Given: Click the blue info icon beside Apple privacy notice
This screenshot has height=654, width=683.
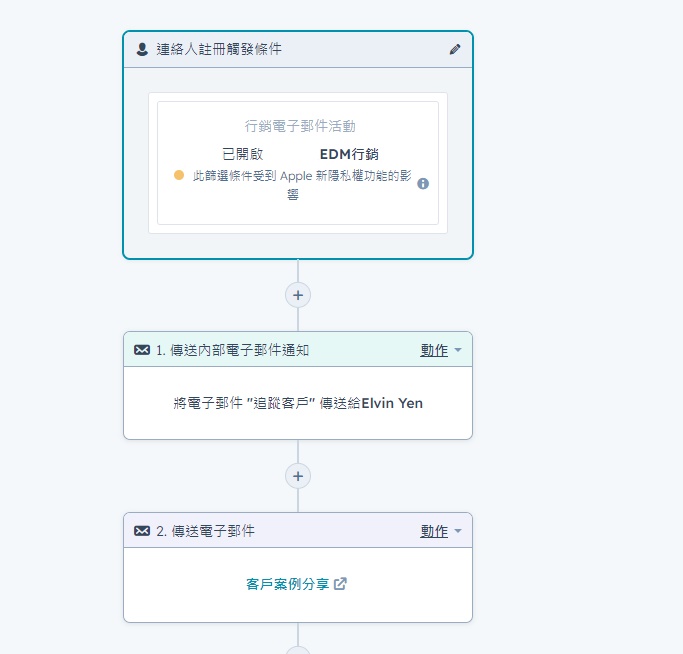Looking at the screenshot, I should (x=423, y=183).
